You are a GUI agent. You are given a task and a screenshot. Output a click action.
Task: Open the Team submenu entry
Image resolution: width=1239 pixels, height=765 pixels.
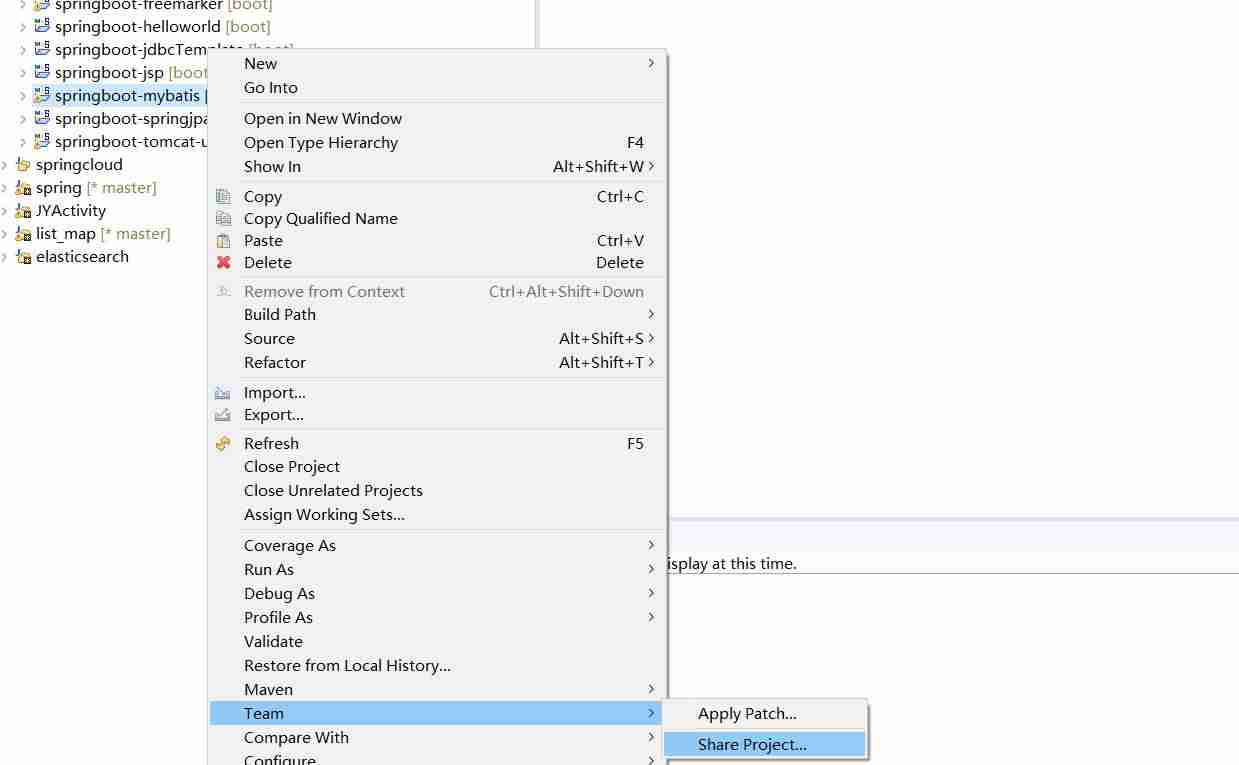[438, 713]
